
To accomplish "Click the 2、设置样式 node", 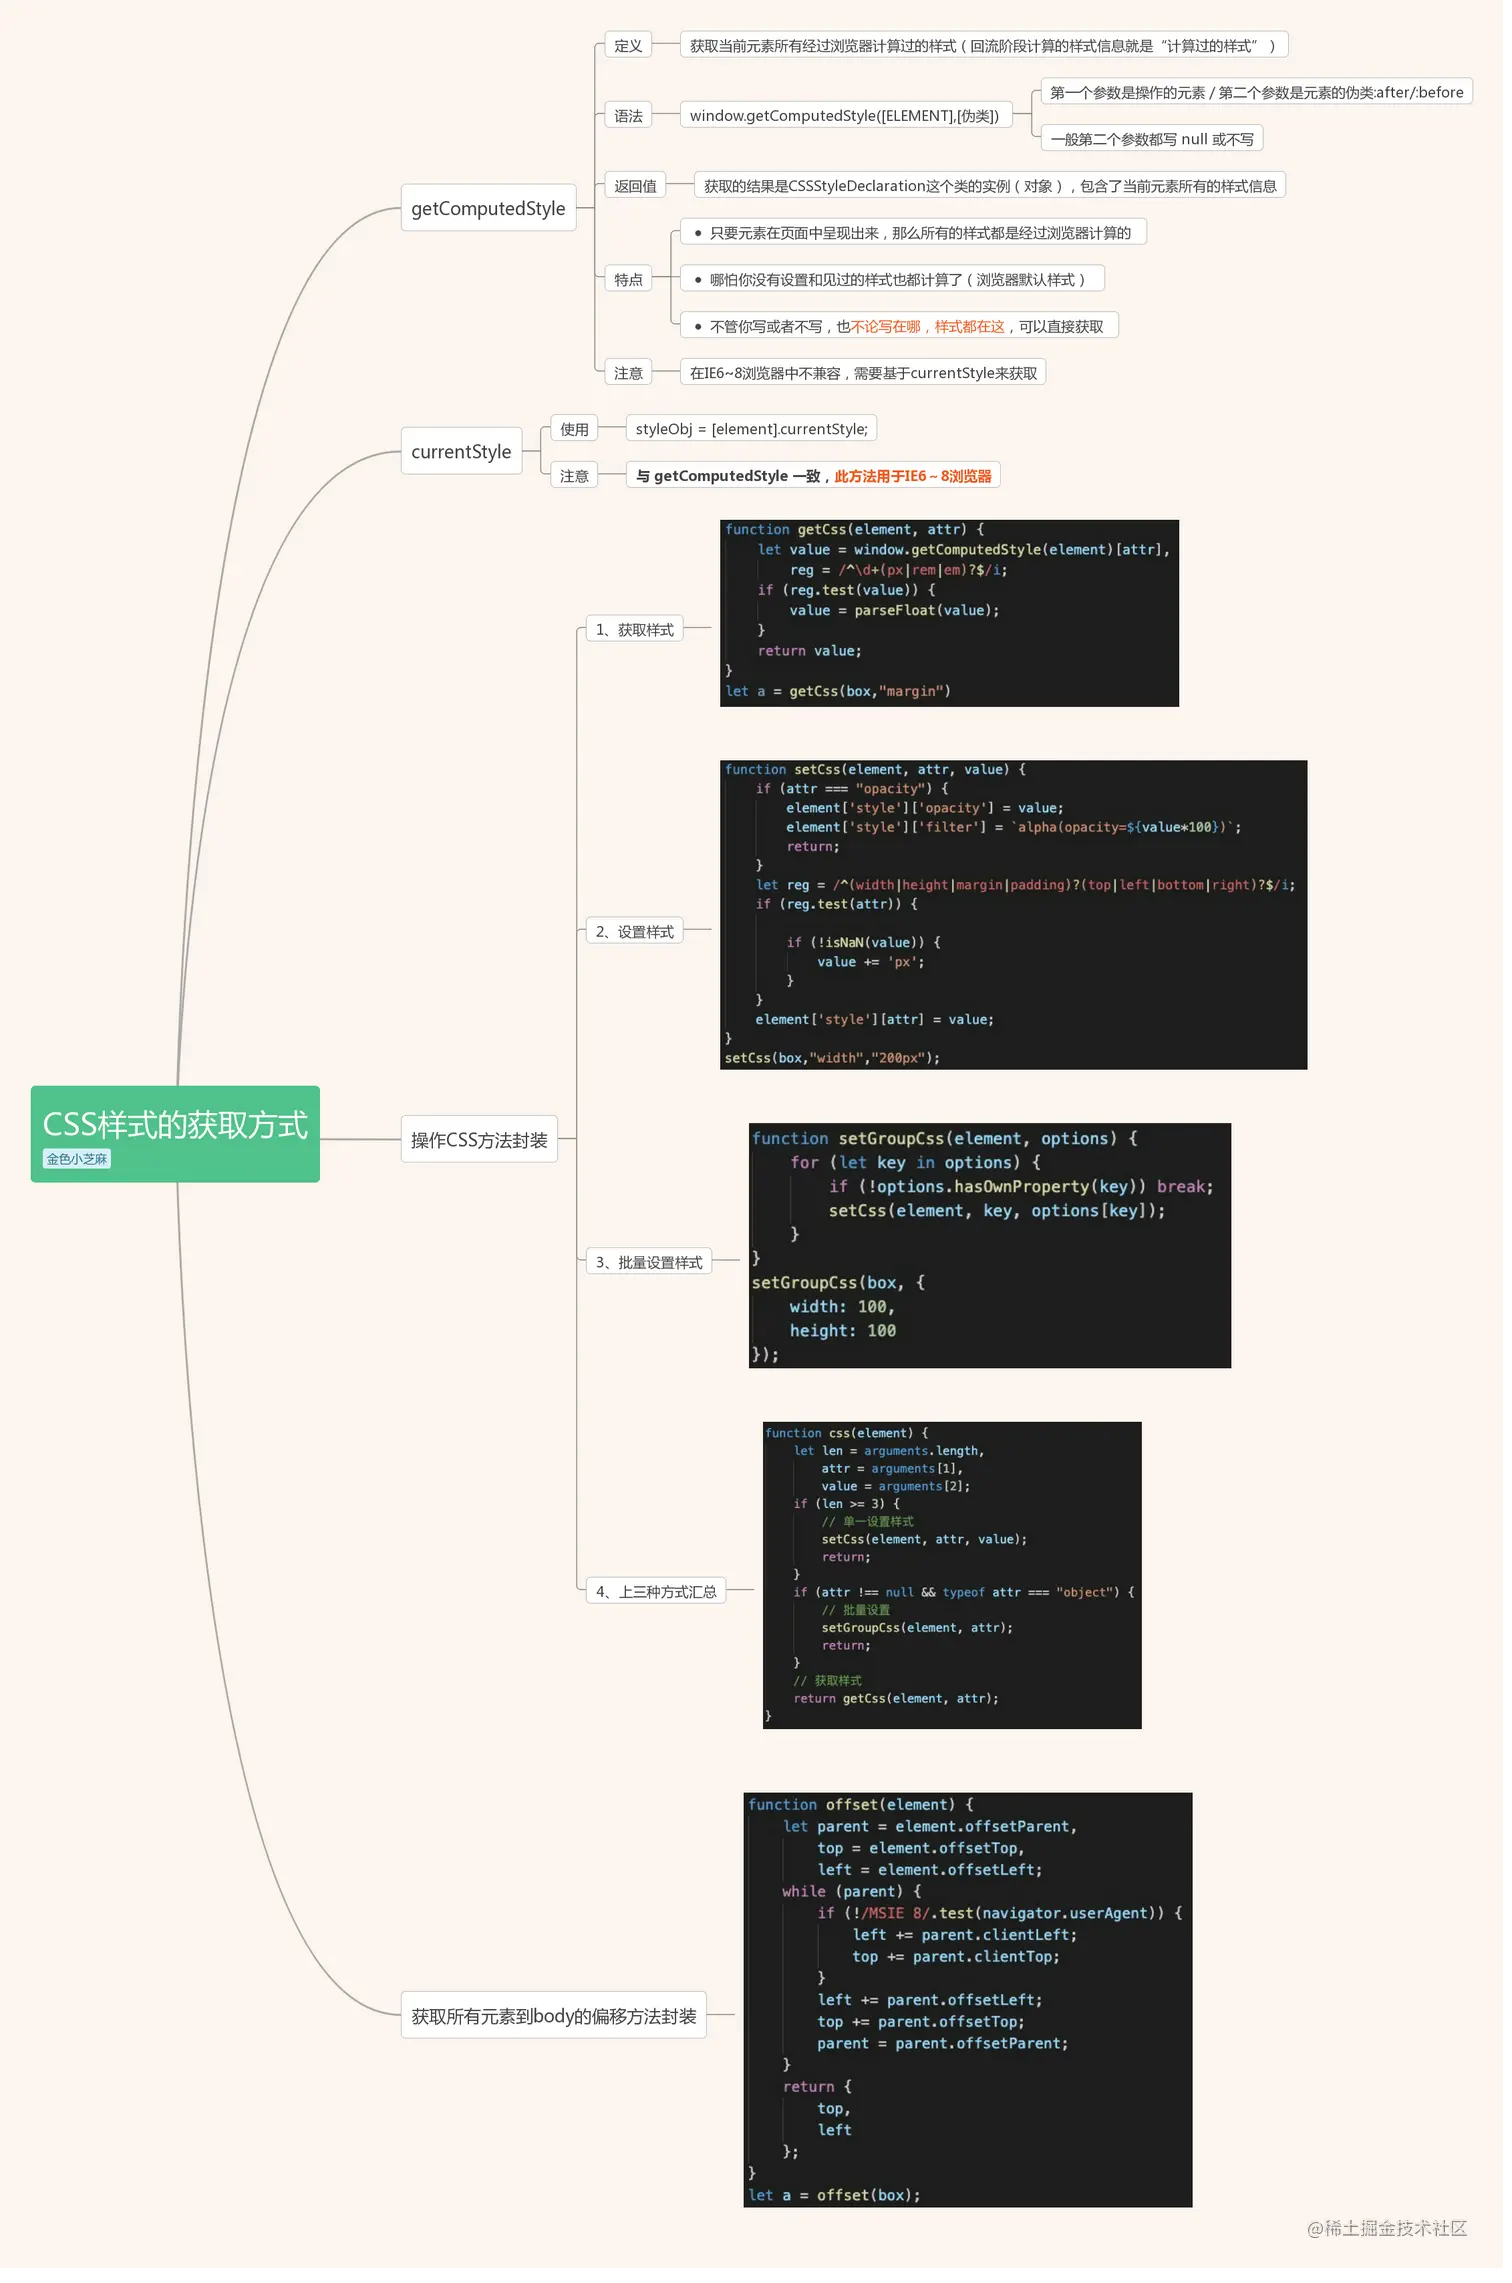I will click(638, 937).
